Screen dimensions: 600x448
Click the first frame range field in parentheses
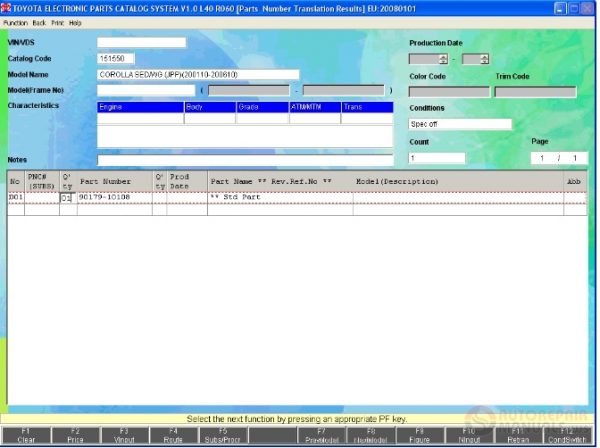(249, 91)
